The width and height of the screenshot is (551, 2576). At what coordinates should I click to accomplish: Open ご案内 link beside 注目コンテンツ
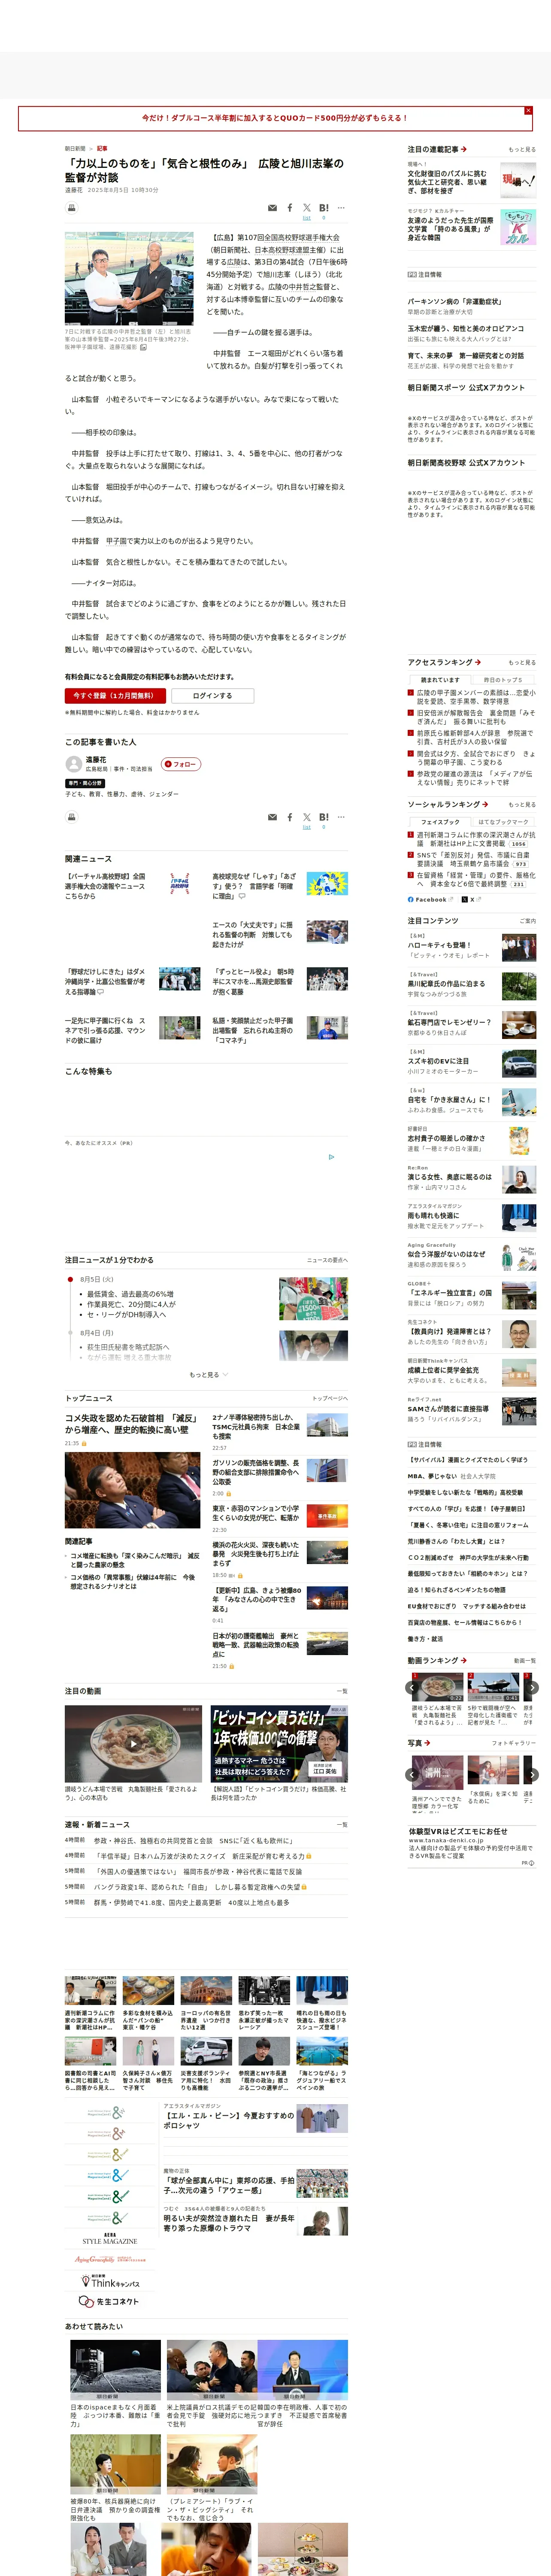tap(527, 921)
